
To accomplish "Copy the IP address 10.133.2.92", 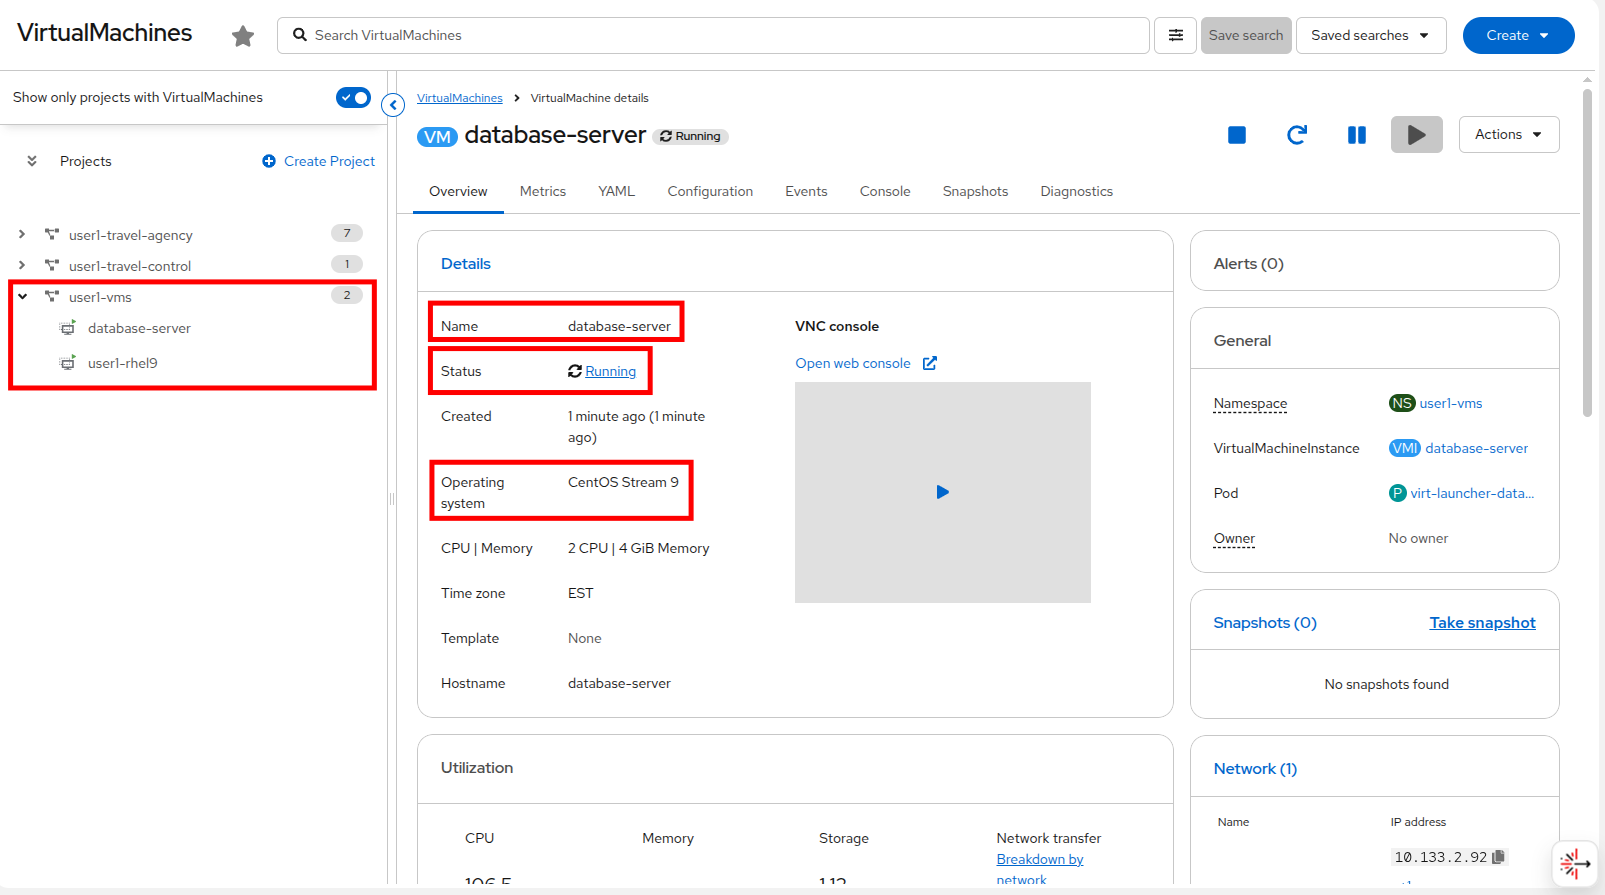I will coord(1498,857).
